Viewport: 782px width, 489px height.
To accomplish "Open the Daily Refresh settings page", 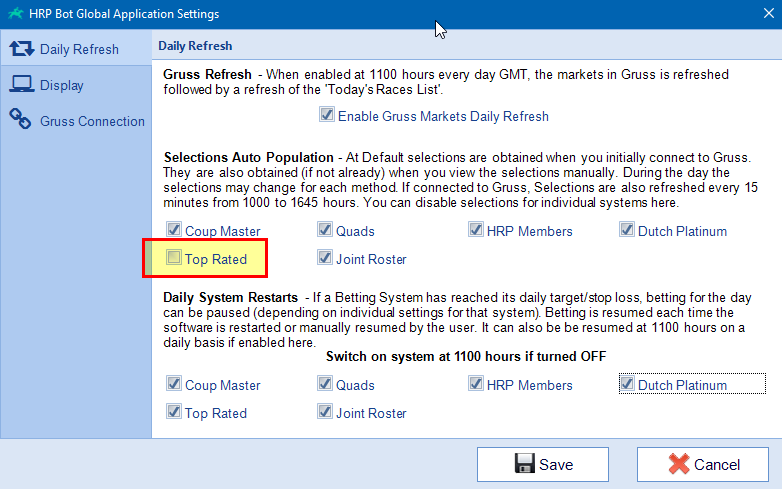I will [x=76, y=49].
